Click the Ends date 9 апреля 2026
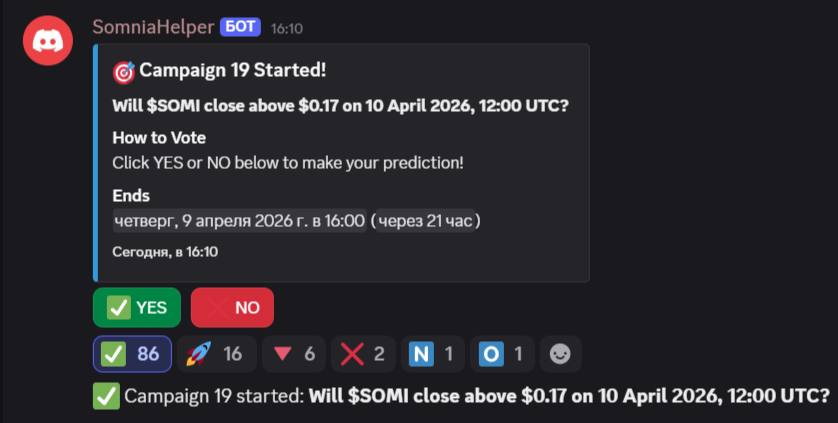838x423 pixels. [x=238, y=220]
